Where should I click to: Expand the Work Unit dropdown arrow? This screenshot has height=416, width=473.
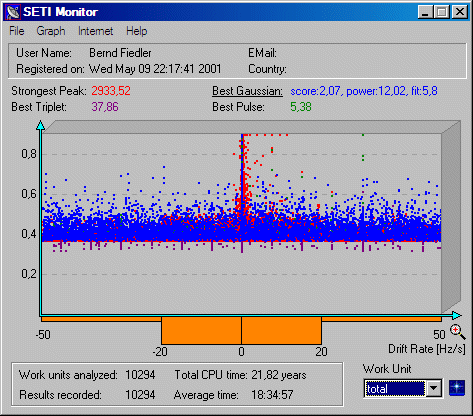pos(434,388)
